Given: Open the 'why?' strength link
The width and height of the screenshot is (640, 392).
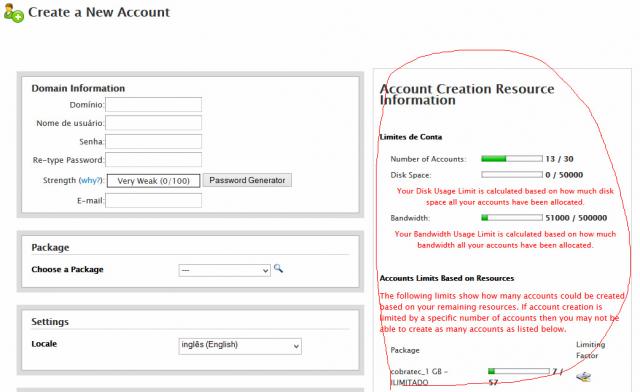Looking at the screenshot, I should pyautogui.click(x=90, y=180).
